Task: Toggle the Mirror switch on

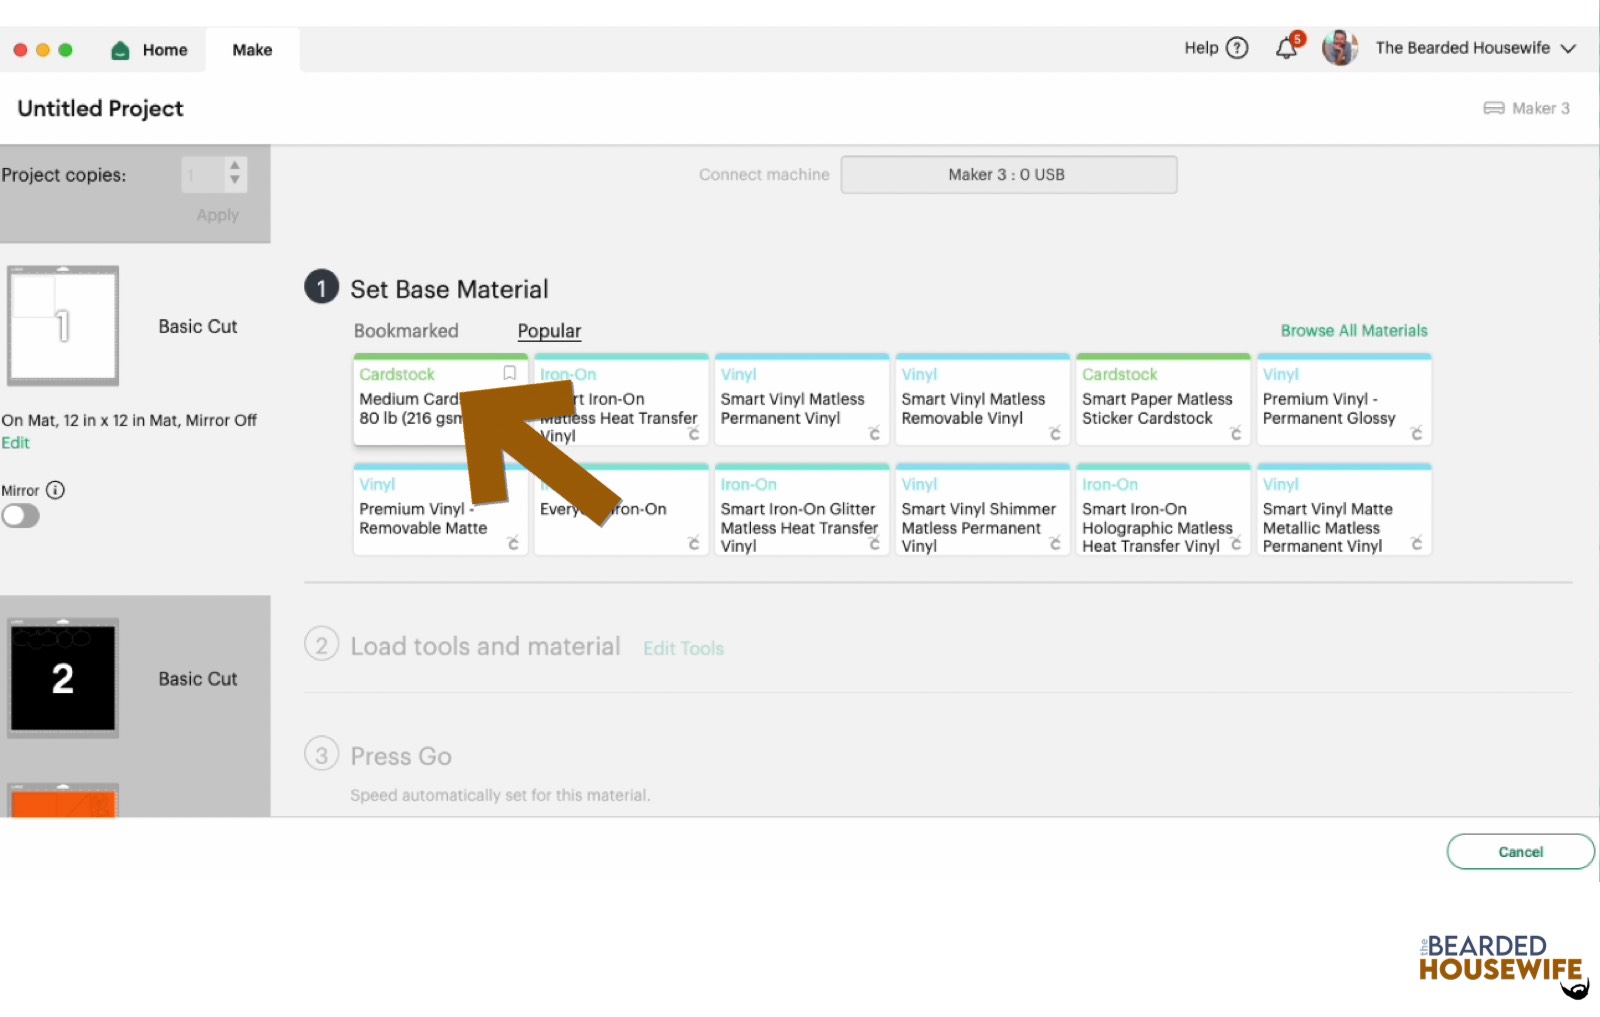Action: (21, 516)
